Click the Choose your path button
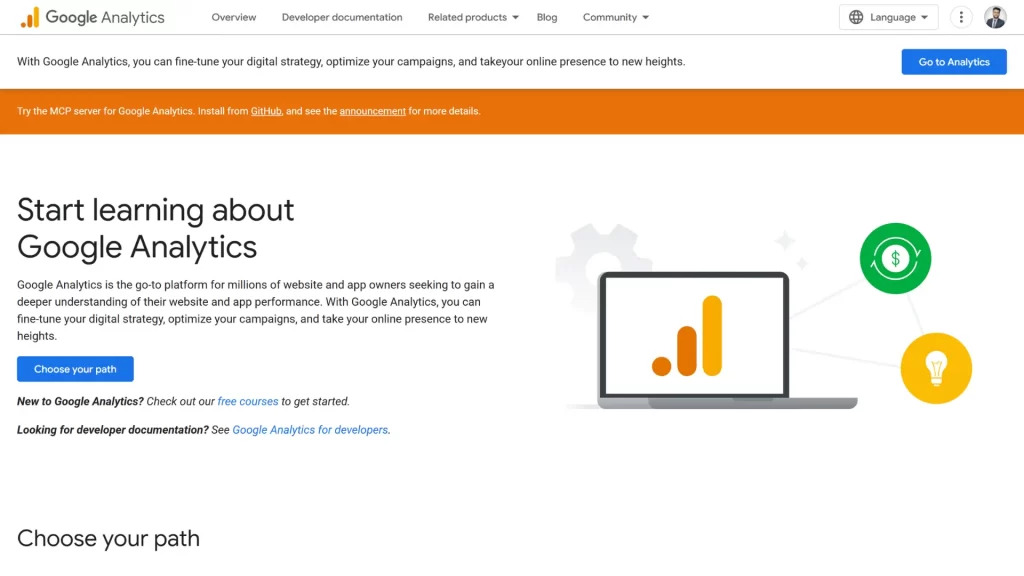The image size is (1024, 576). 75,368
